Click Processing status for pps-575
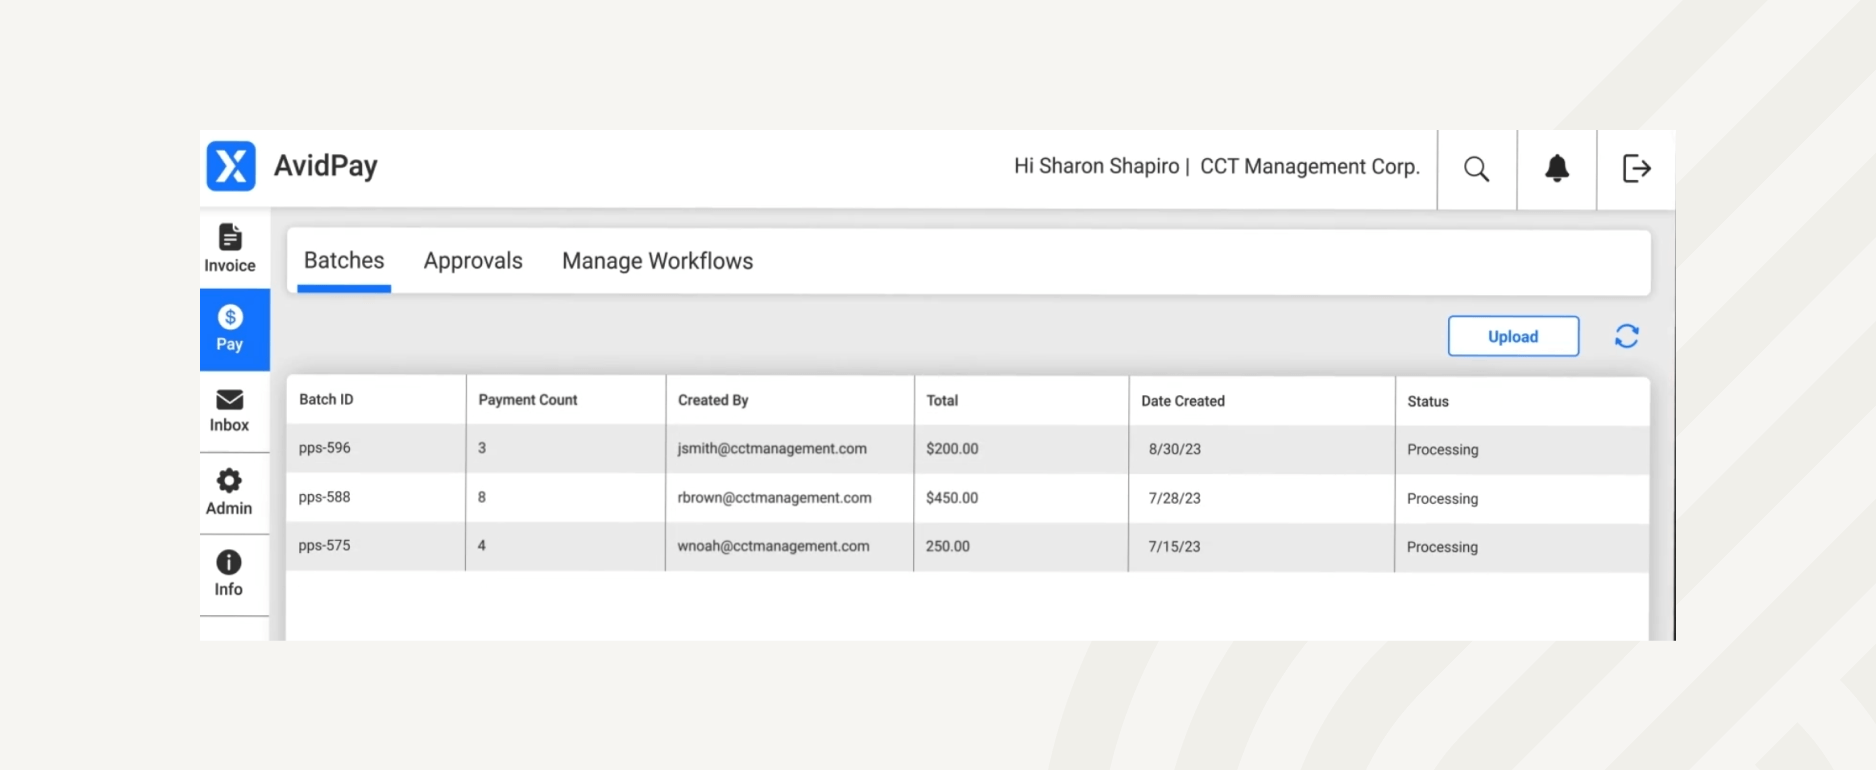Viewport: 1876px width, 770px height. click(1442, 547)
